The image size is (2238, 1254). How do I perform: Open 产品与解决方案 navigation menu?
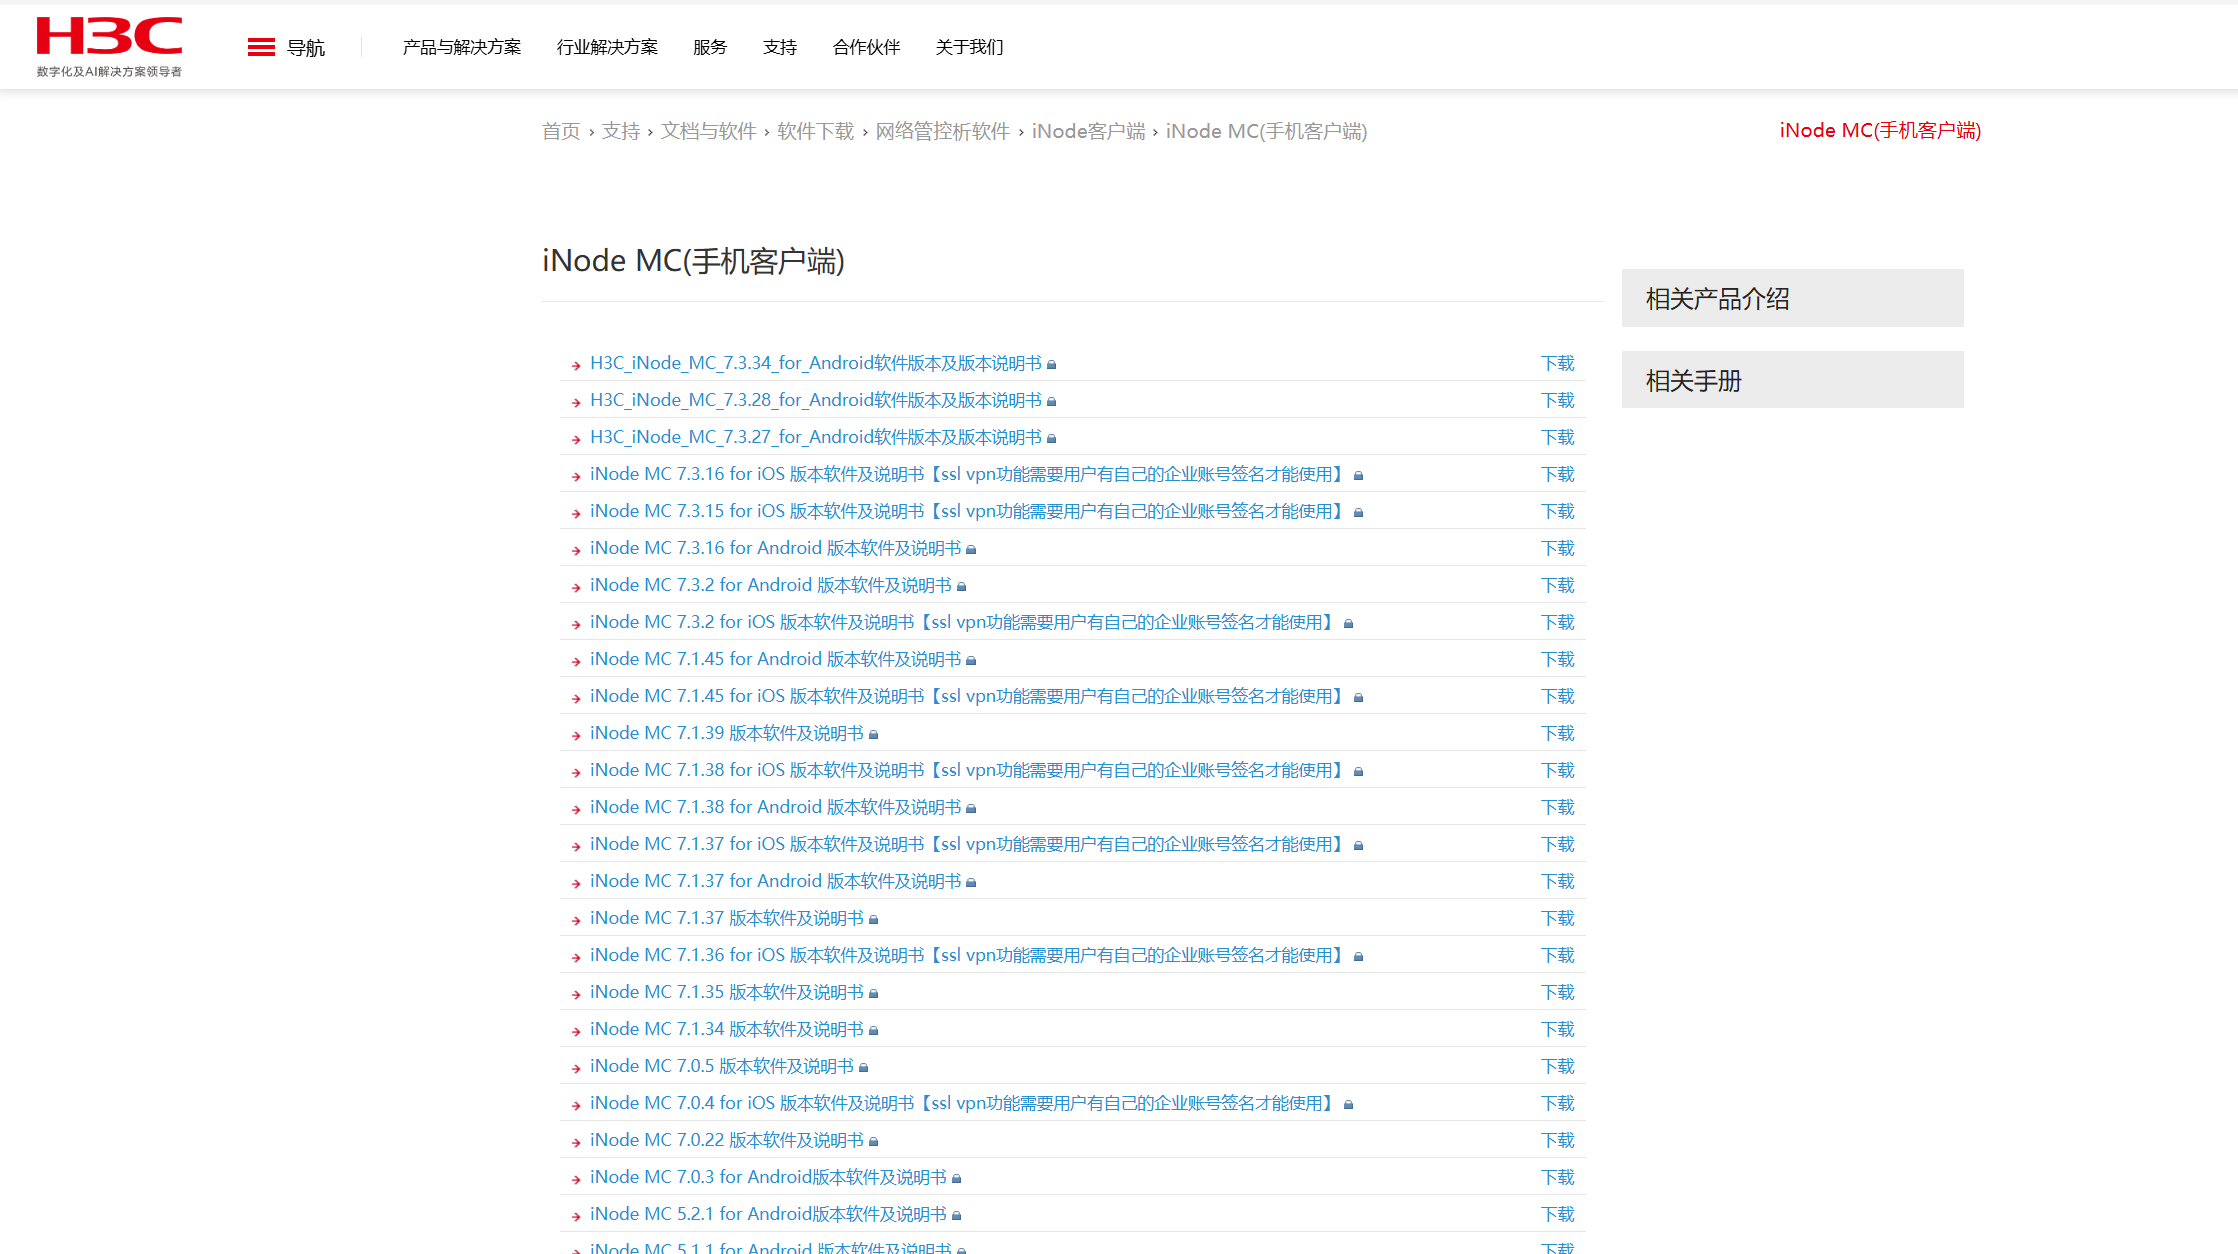(x=461, y=47)
